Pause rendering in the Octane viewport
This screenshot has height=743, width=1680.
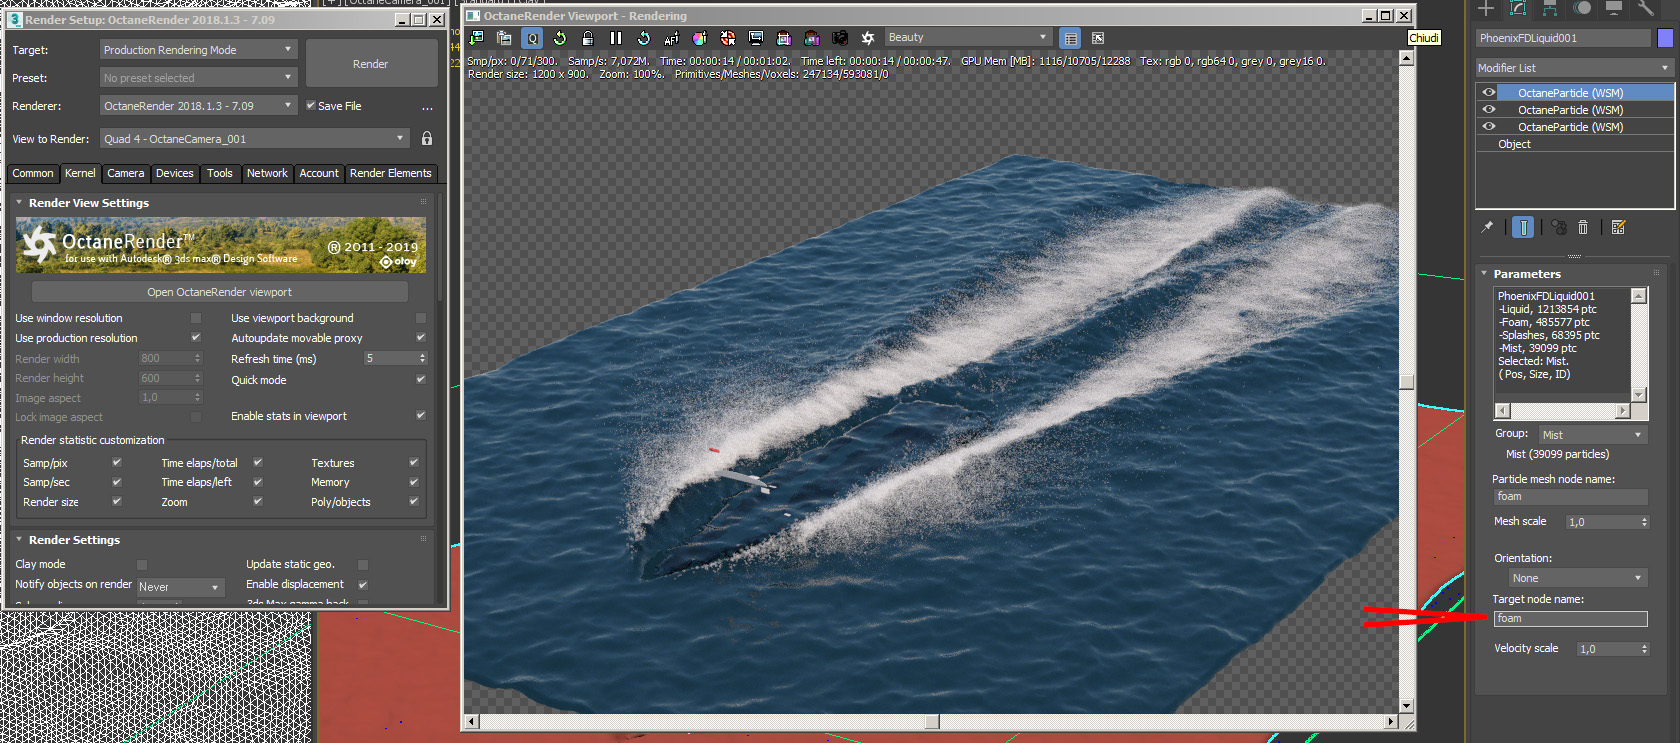[616, 38]
